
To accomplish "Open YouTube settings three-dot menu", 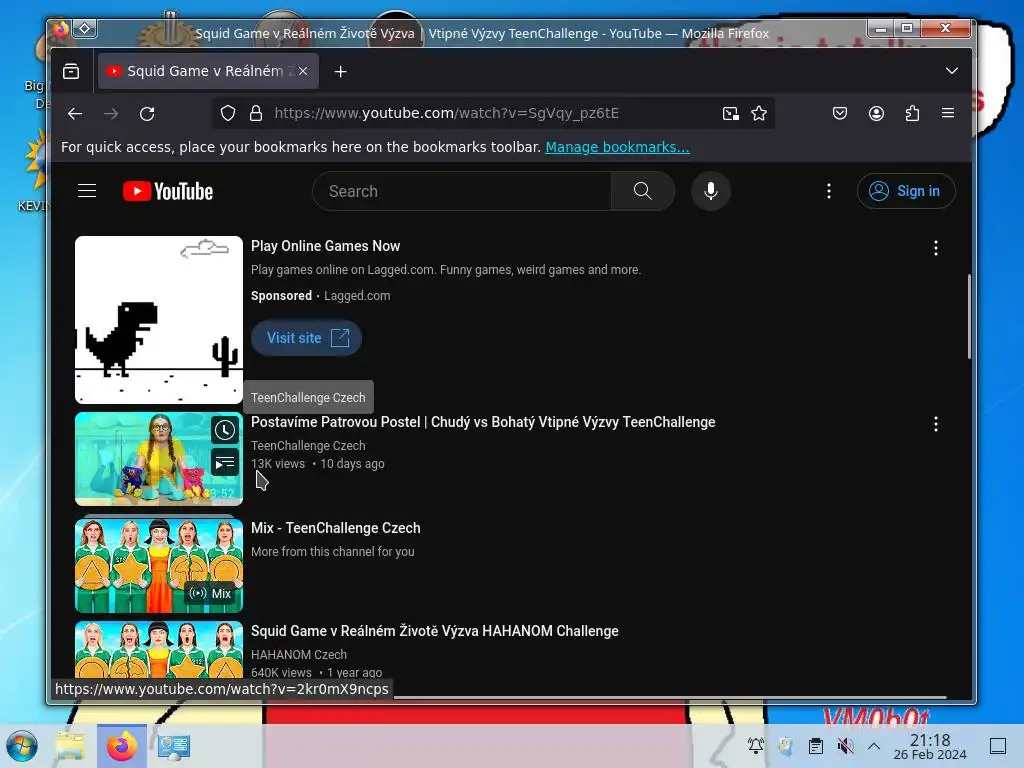I will pyautogui.click(x=829, y=191).
